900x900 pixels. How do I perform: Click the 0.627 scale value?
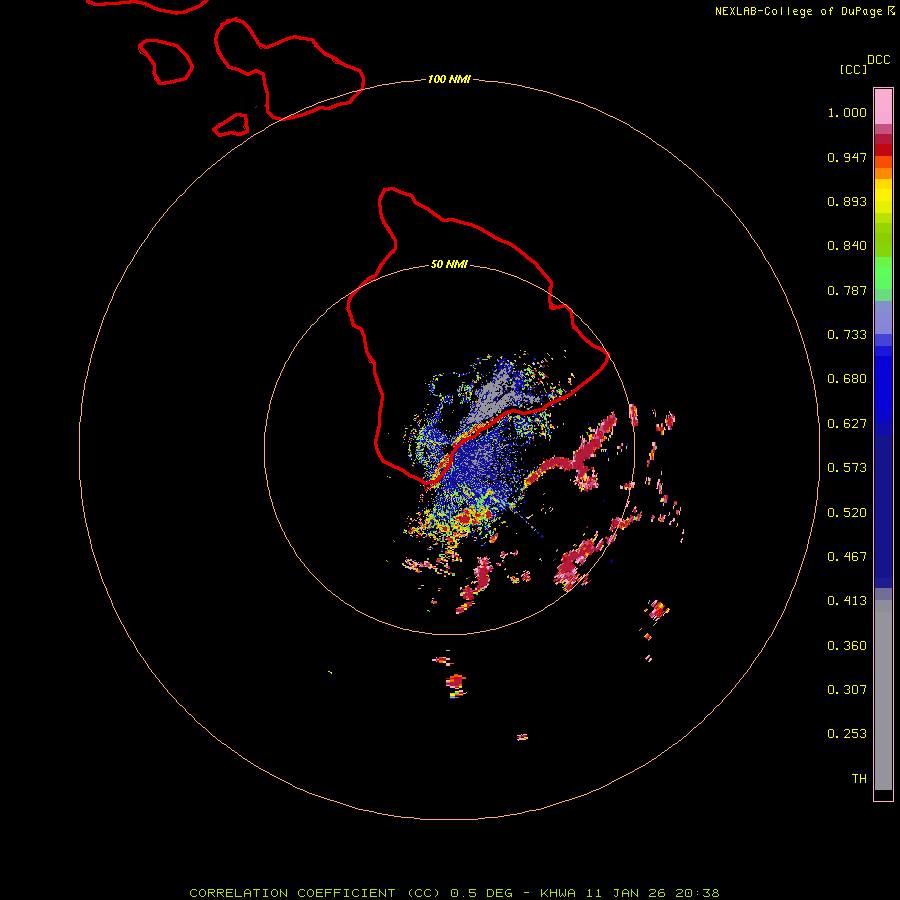(x=847, y=424)
